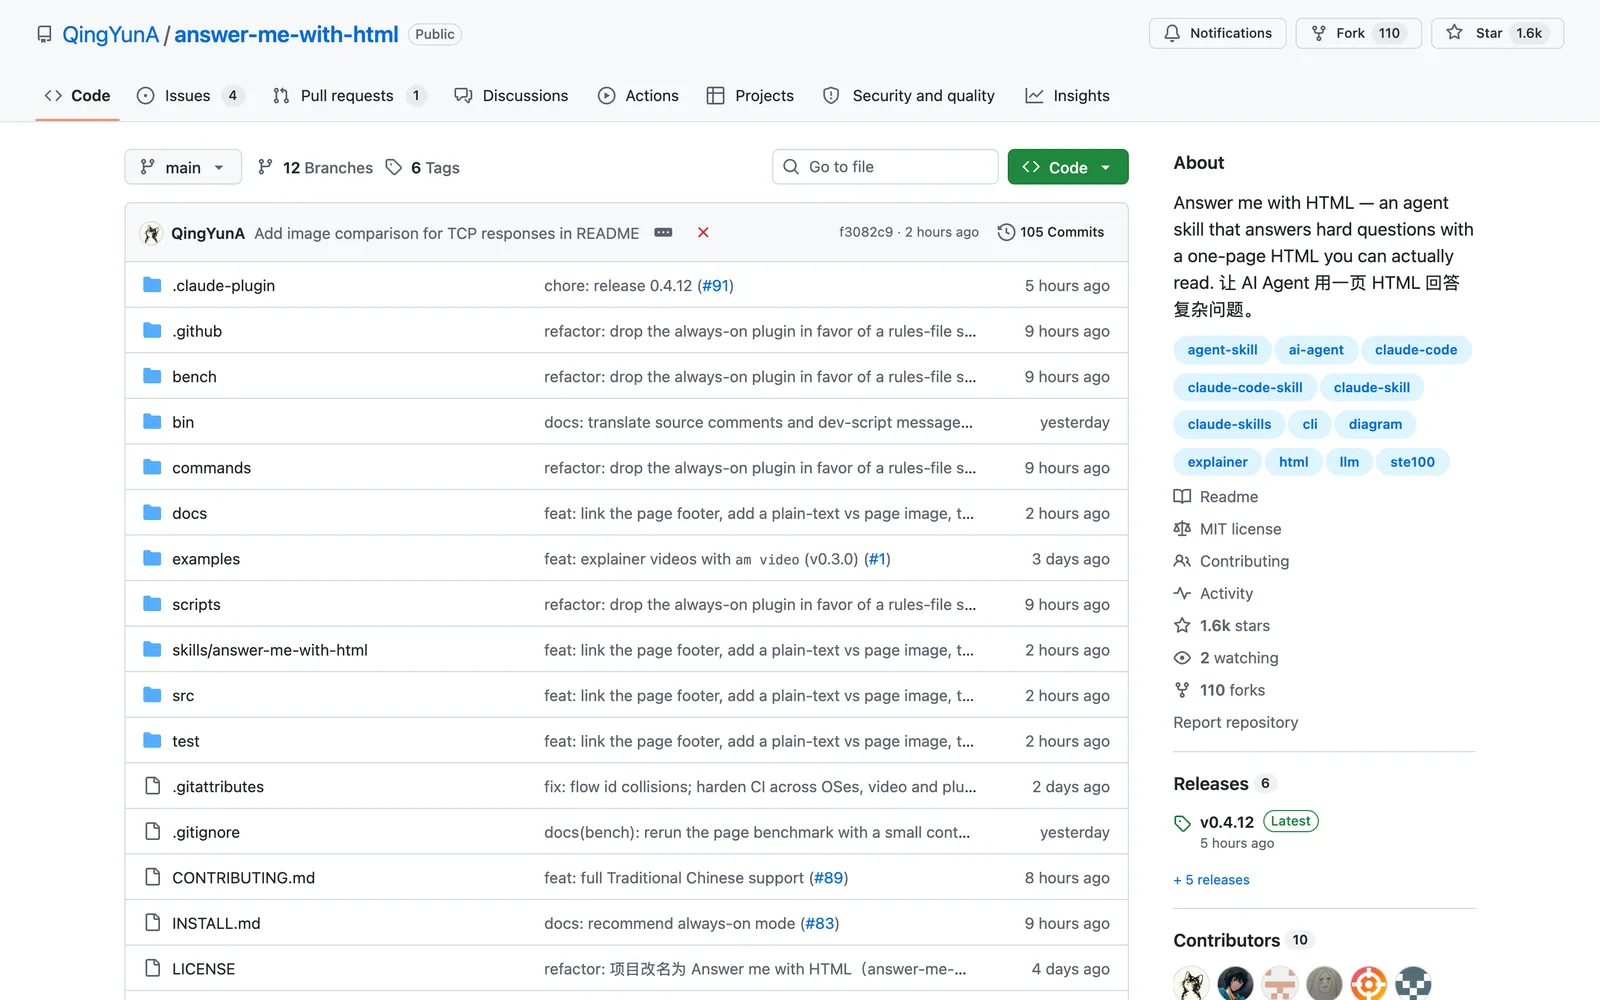
Task: Click the MIT license scale icon
Action: click(x=1182, y=528)
